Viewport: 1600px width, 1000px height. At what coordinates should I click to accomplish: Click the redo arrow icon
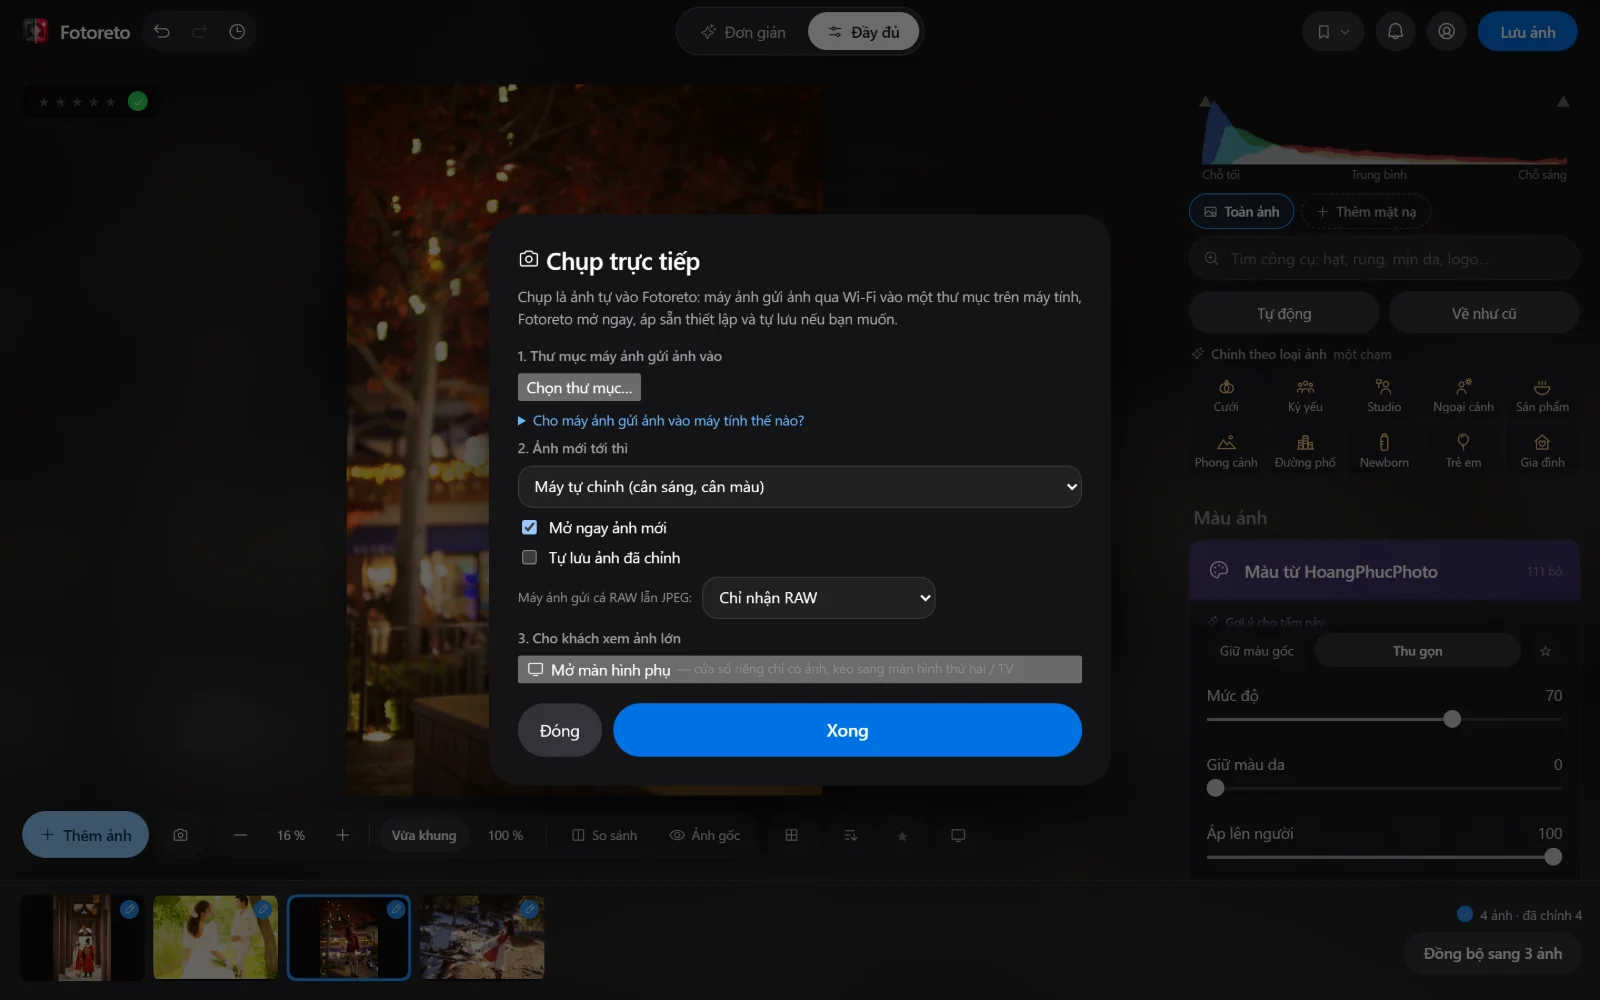199,32
